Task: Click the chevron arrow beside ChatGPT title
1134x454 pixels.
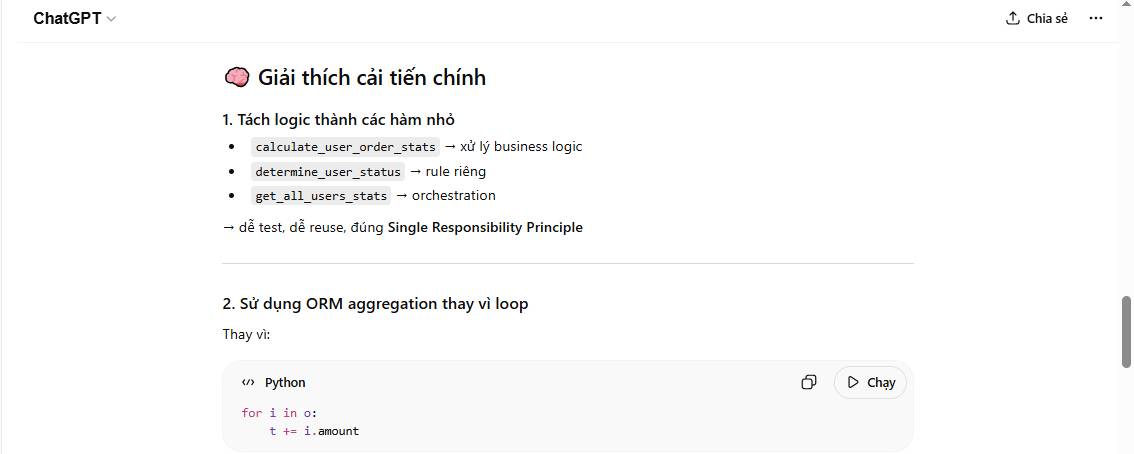Action: point(111,19)
